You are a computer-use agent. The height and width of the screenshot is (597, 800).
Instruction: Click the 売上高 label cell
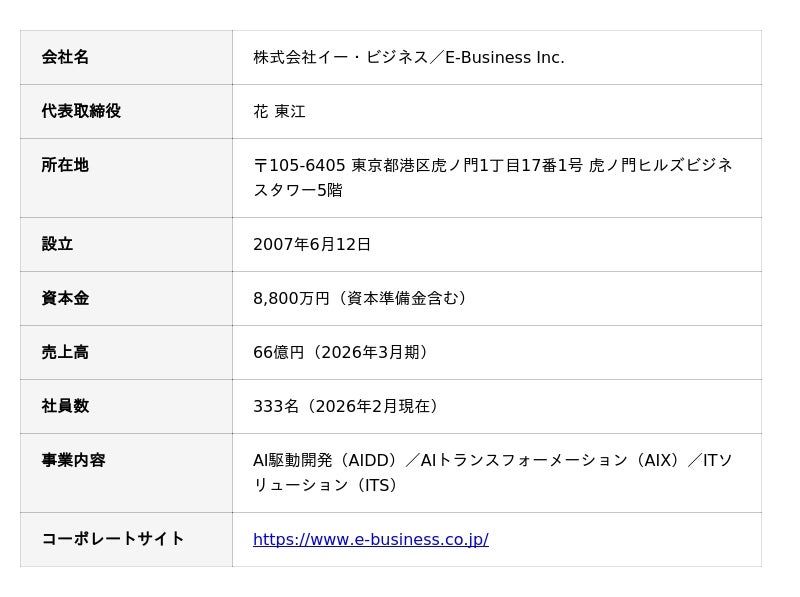coord(126,353)
